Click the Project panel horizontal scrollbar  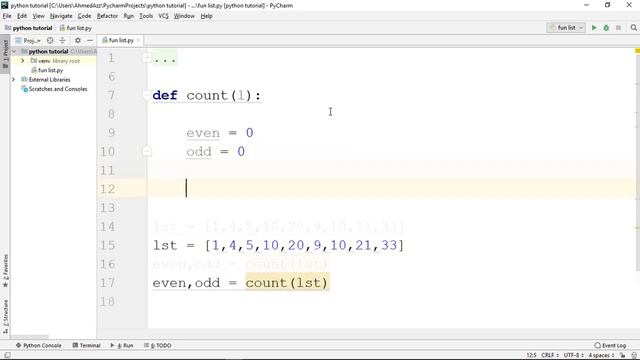[x=29, y=337]
